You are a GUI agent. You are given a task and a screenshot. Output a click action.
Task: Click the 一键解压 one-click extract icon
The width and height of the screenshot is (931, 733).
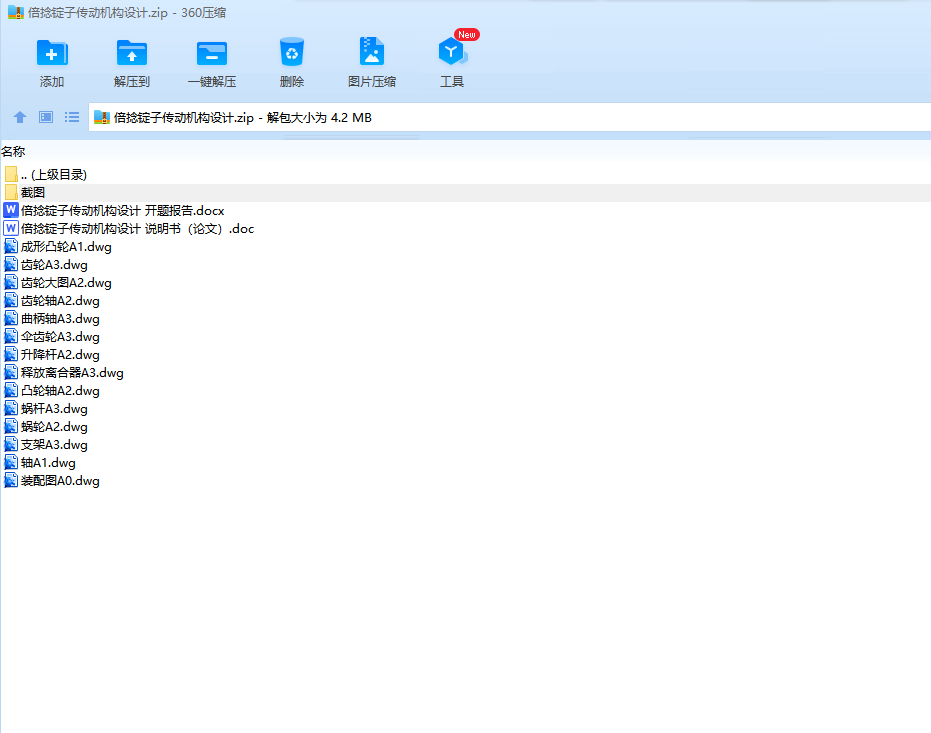(x=211, y=53)
